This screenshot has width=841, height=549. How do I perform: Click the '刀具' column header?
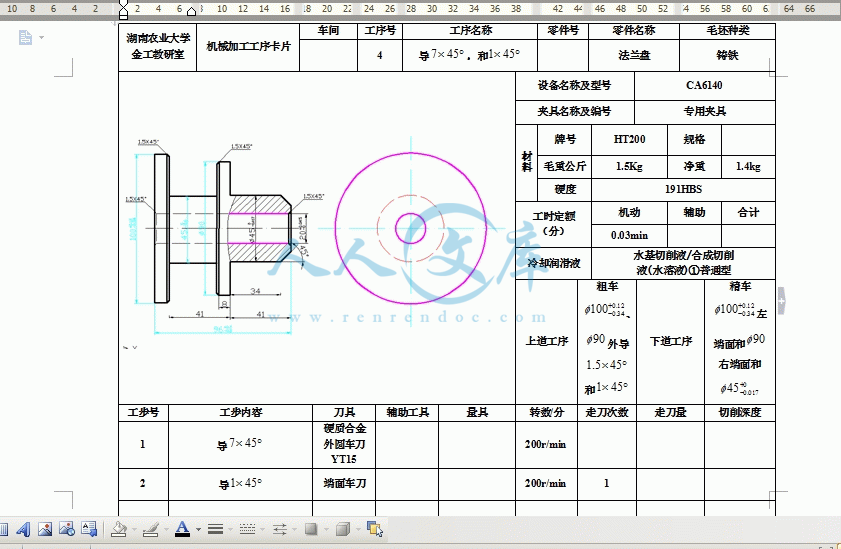pyautogui.click(x=344, y=412)
